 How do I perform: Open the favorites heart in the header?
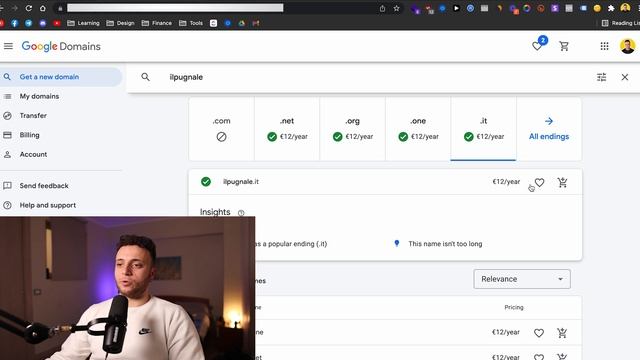click(538, 46)
